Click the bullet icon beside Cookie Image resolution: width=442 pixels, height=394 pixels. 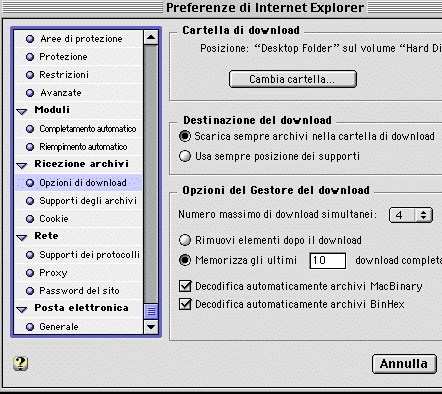pos(30,219)
